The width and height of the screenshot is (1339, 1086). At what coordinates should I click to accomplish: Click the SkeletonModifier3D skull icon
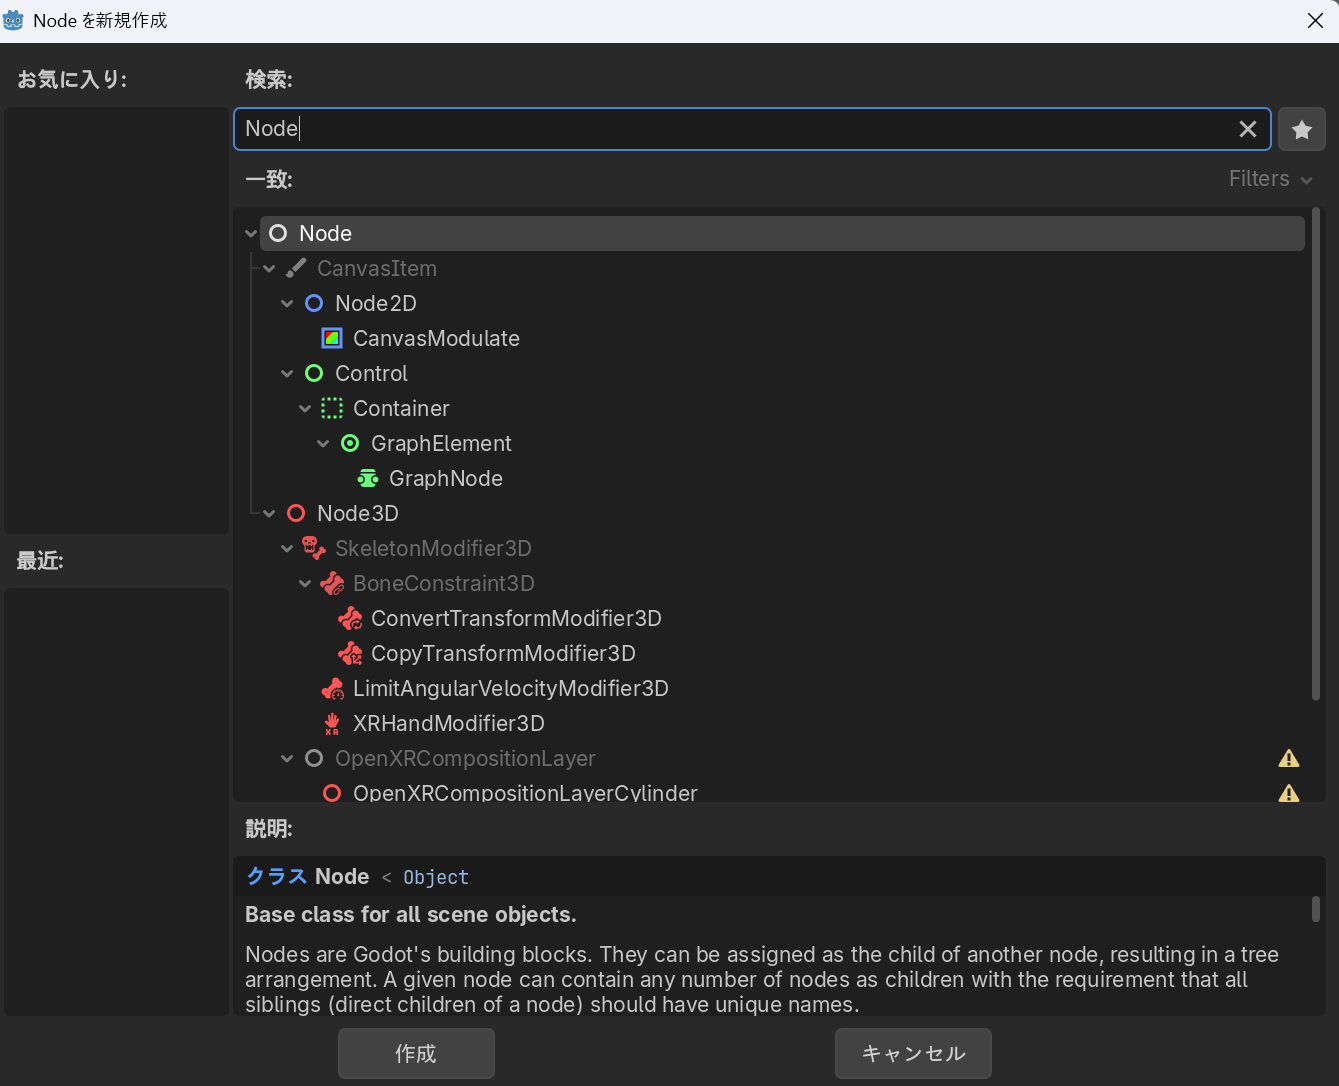tap(314, 548)
